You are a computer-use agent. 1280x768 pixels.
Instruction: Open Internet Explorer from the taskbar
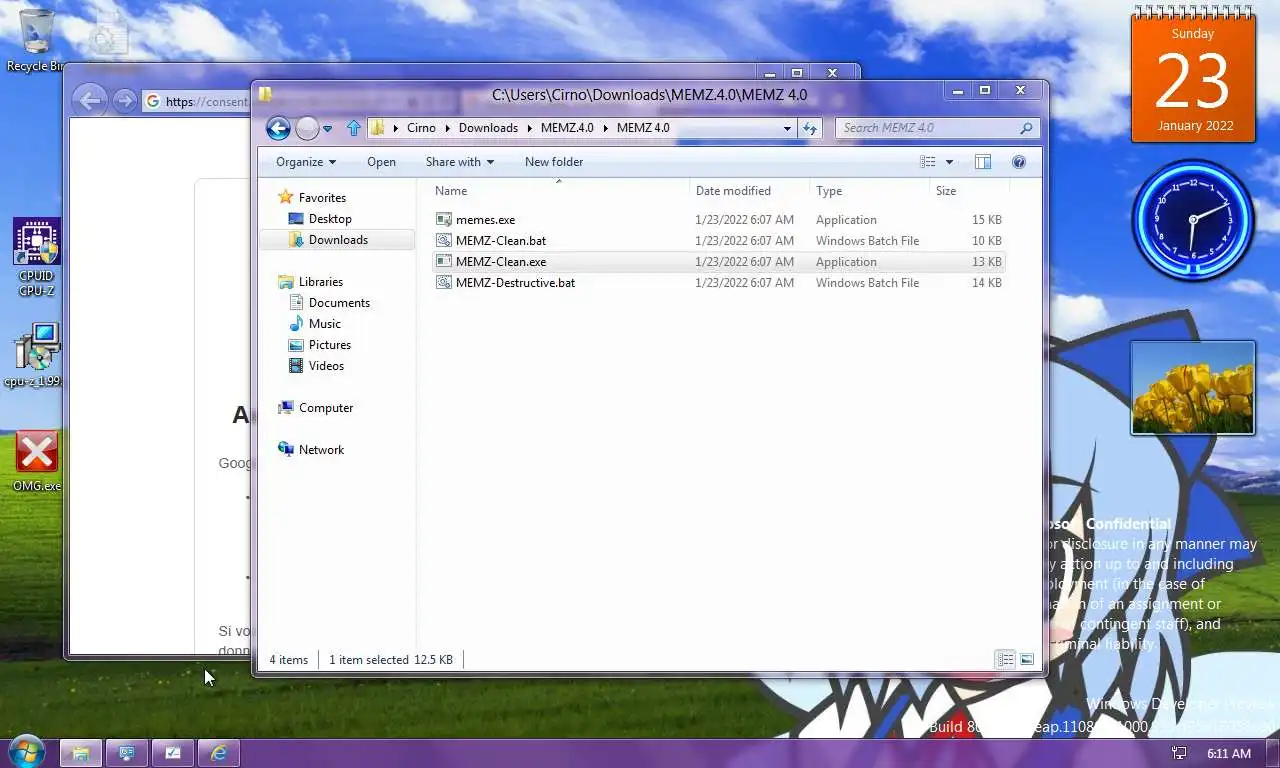click(219, 753)
